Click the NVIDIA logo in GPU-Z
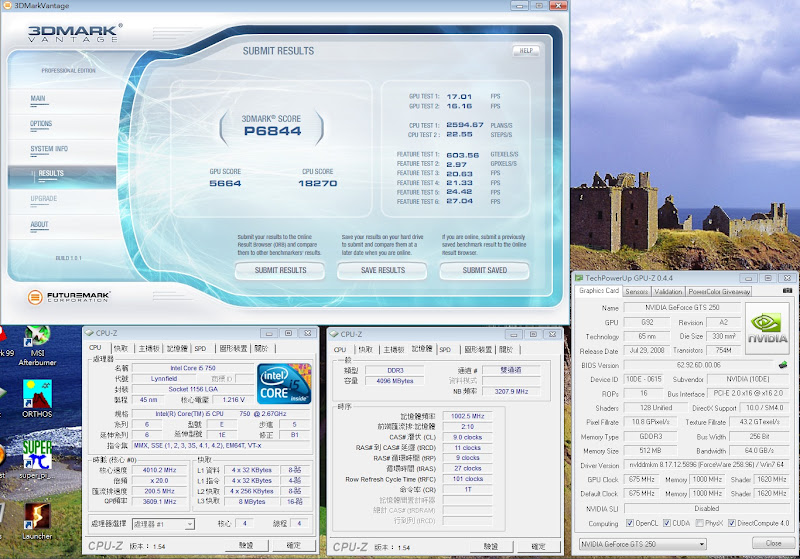Screen dimensions: 800x559 click(x=770, y=331)
